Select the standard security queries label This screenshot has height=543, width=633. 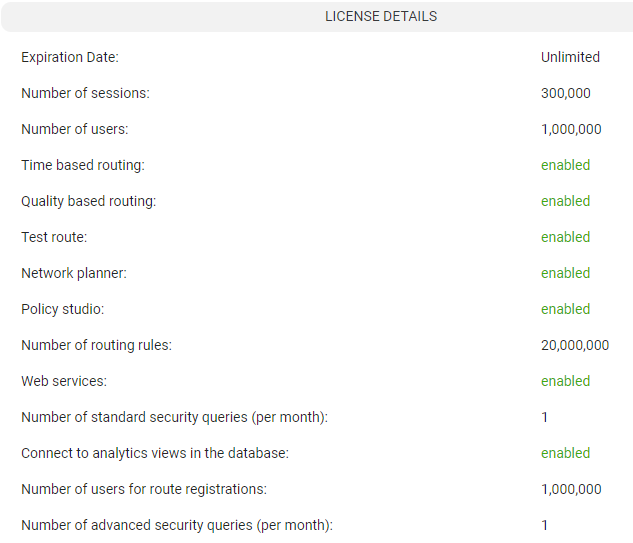coord(174,417)
